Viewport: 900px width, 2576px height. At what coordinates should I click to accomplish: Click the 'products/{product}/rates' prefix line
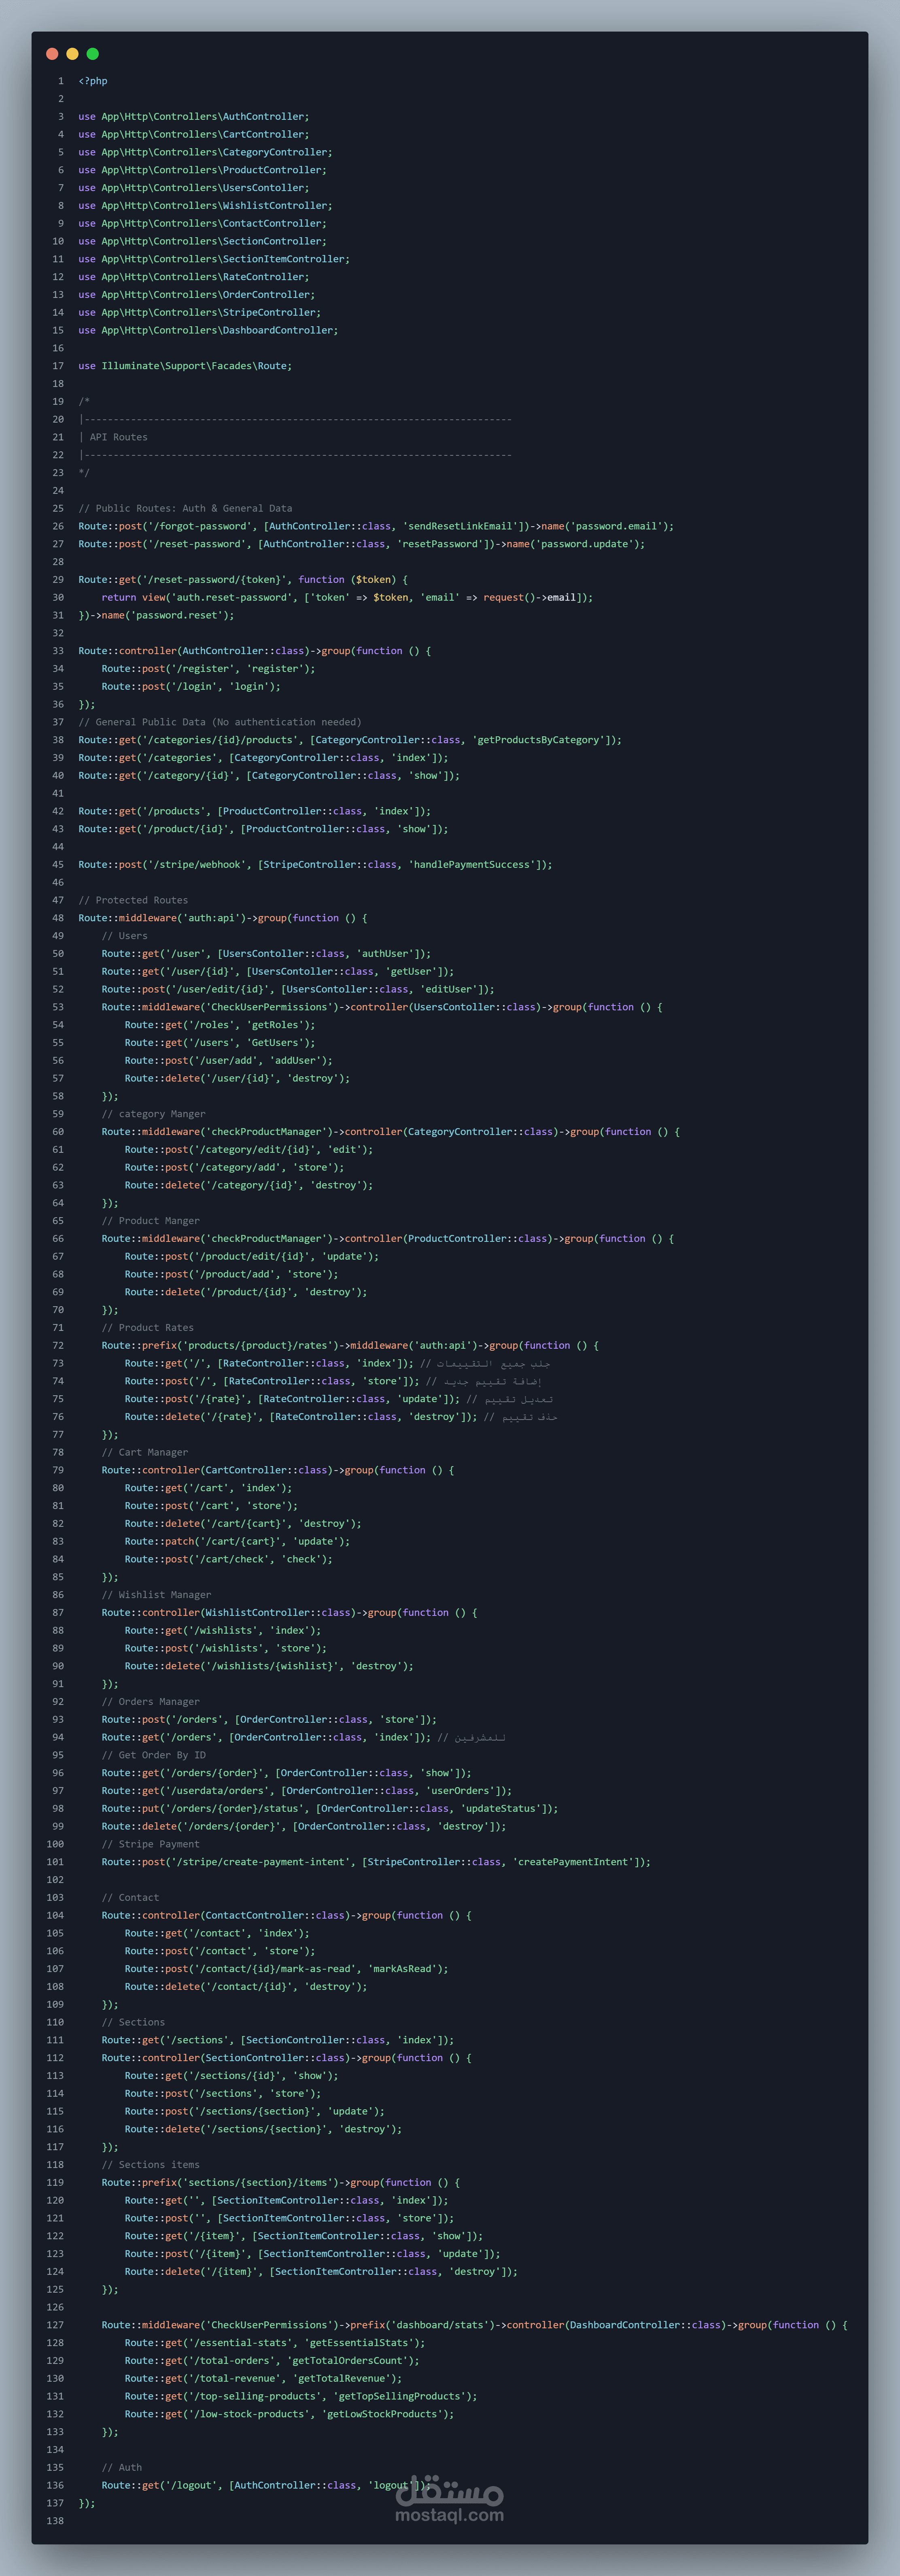(x=350, y=1346)
